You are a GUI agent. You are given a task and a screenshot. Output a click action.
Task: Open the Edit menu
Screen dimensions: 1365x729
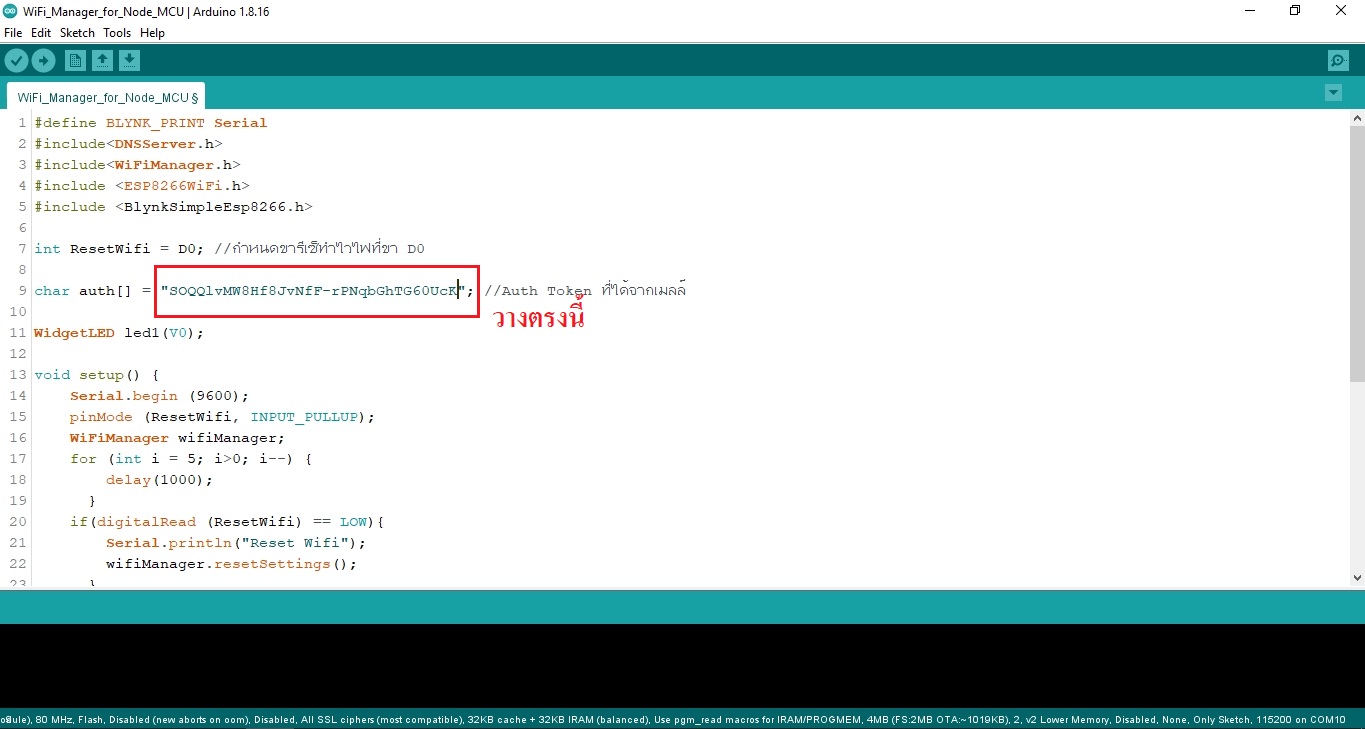coord(41,33)
